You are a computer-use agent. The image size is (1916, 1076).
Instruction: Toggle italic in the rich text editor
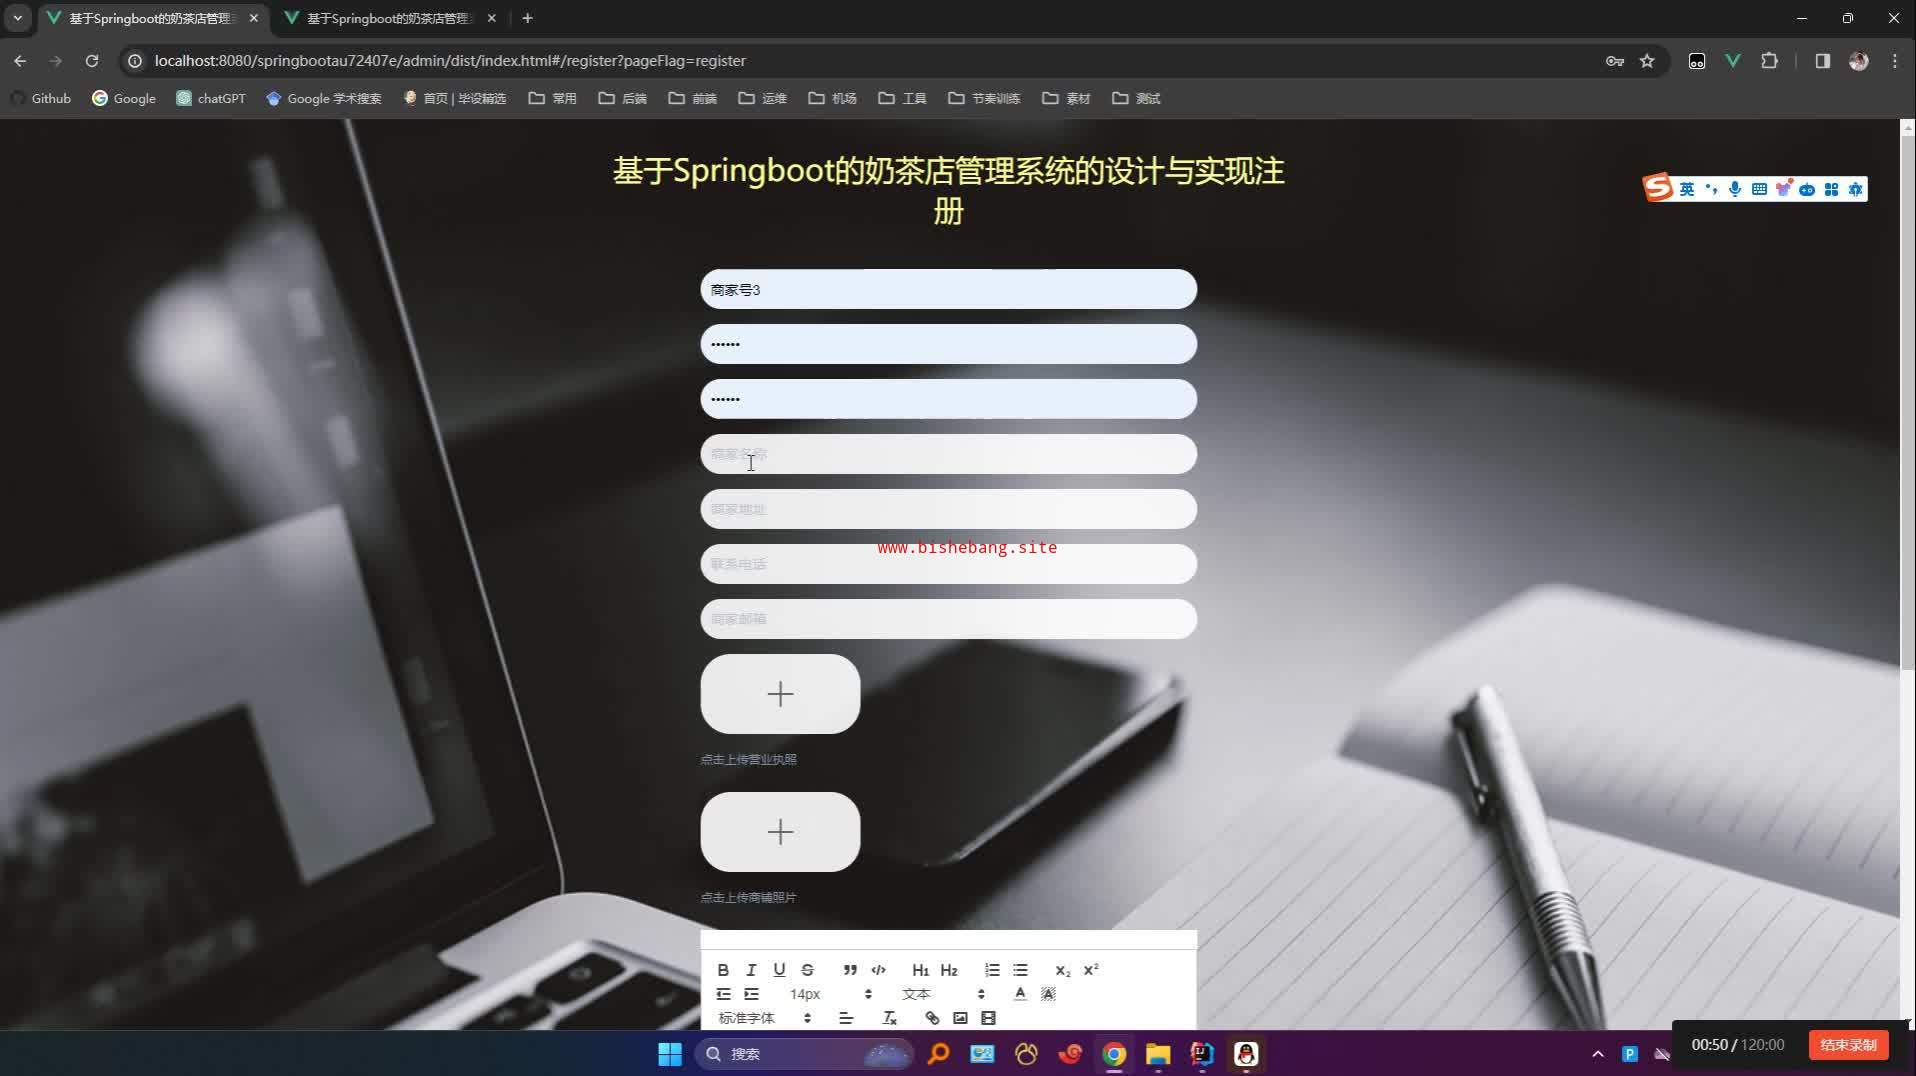pos(751,970)
